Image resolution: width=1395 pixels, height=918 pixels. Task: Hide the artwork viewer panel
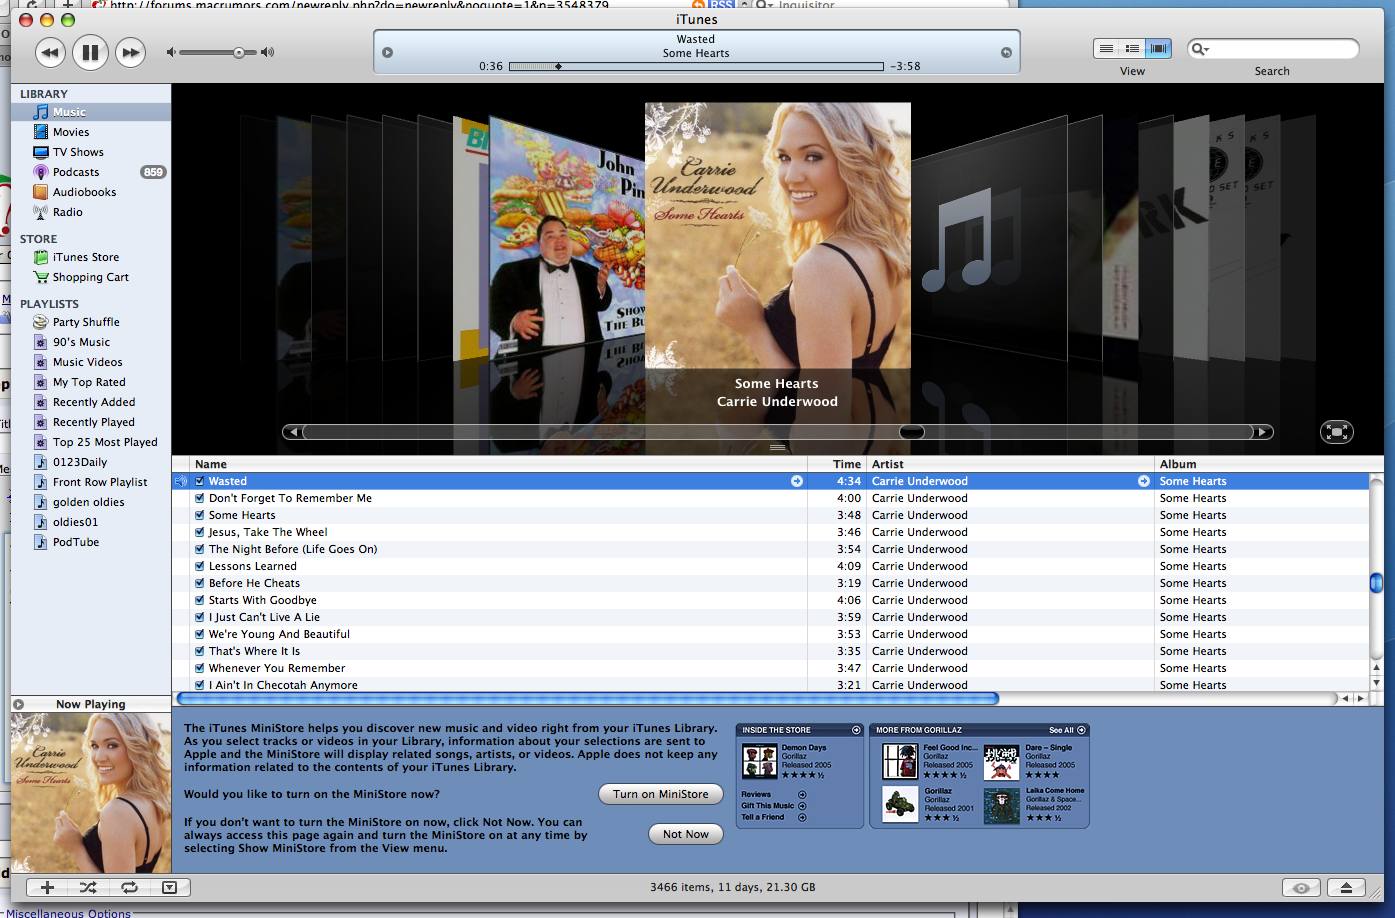coord(169,887)
